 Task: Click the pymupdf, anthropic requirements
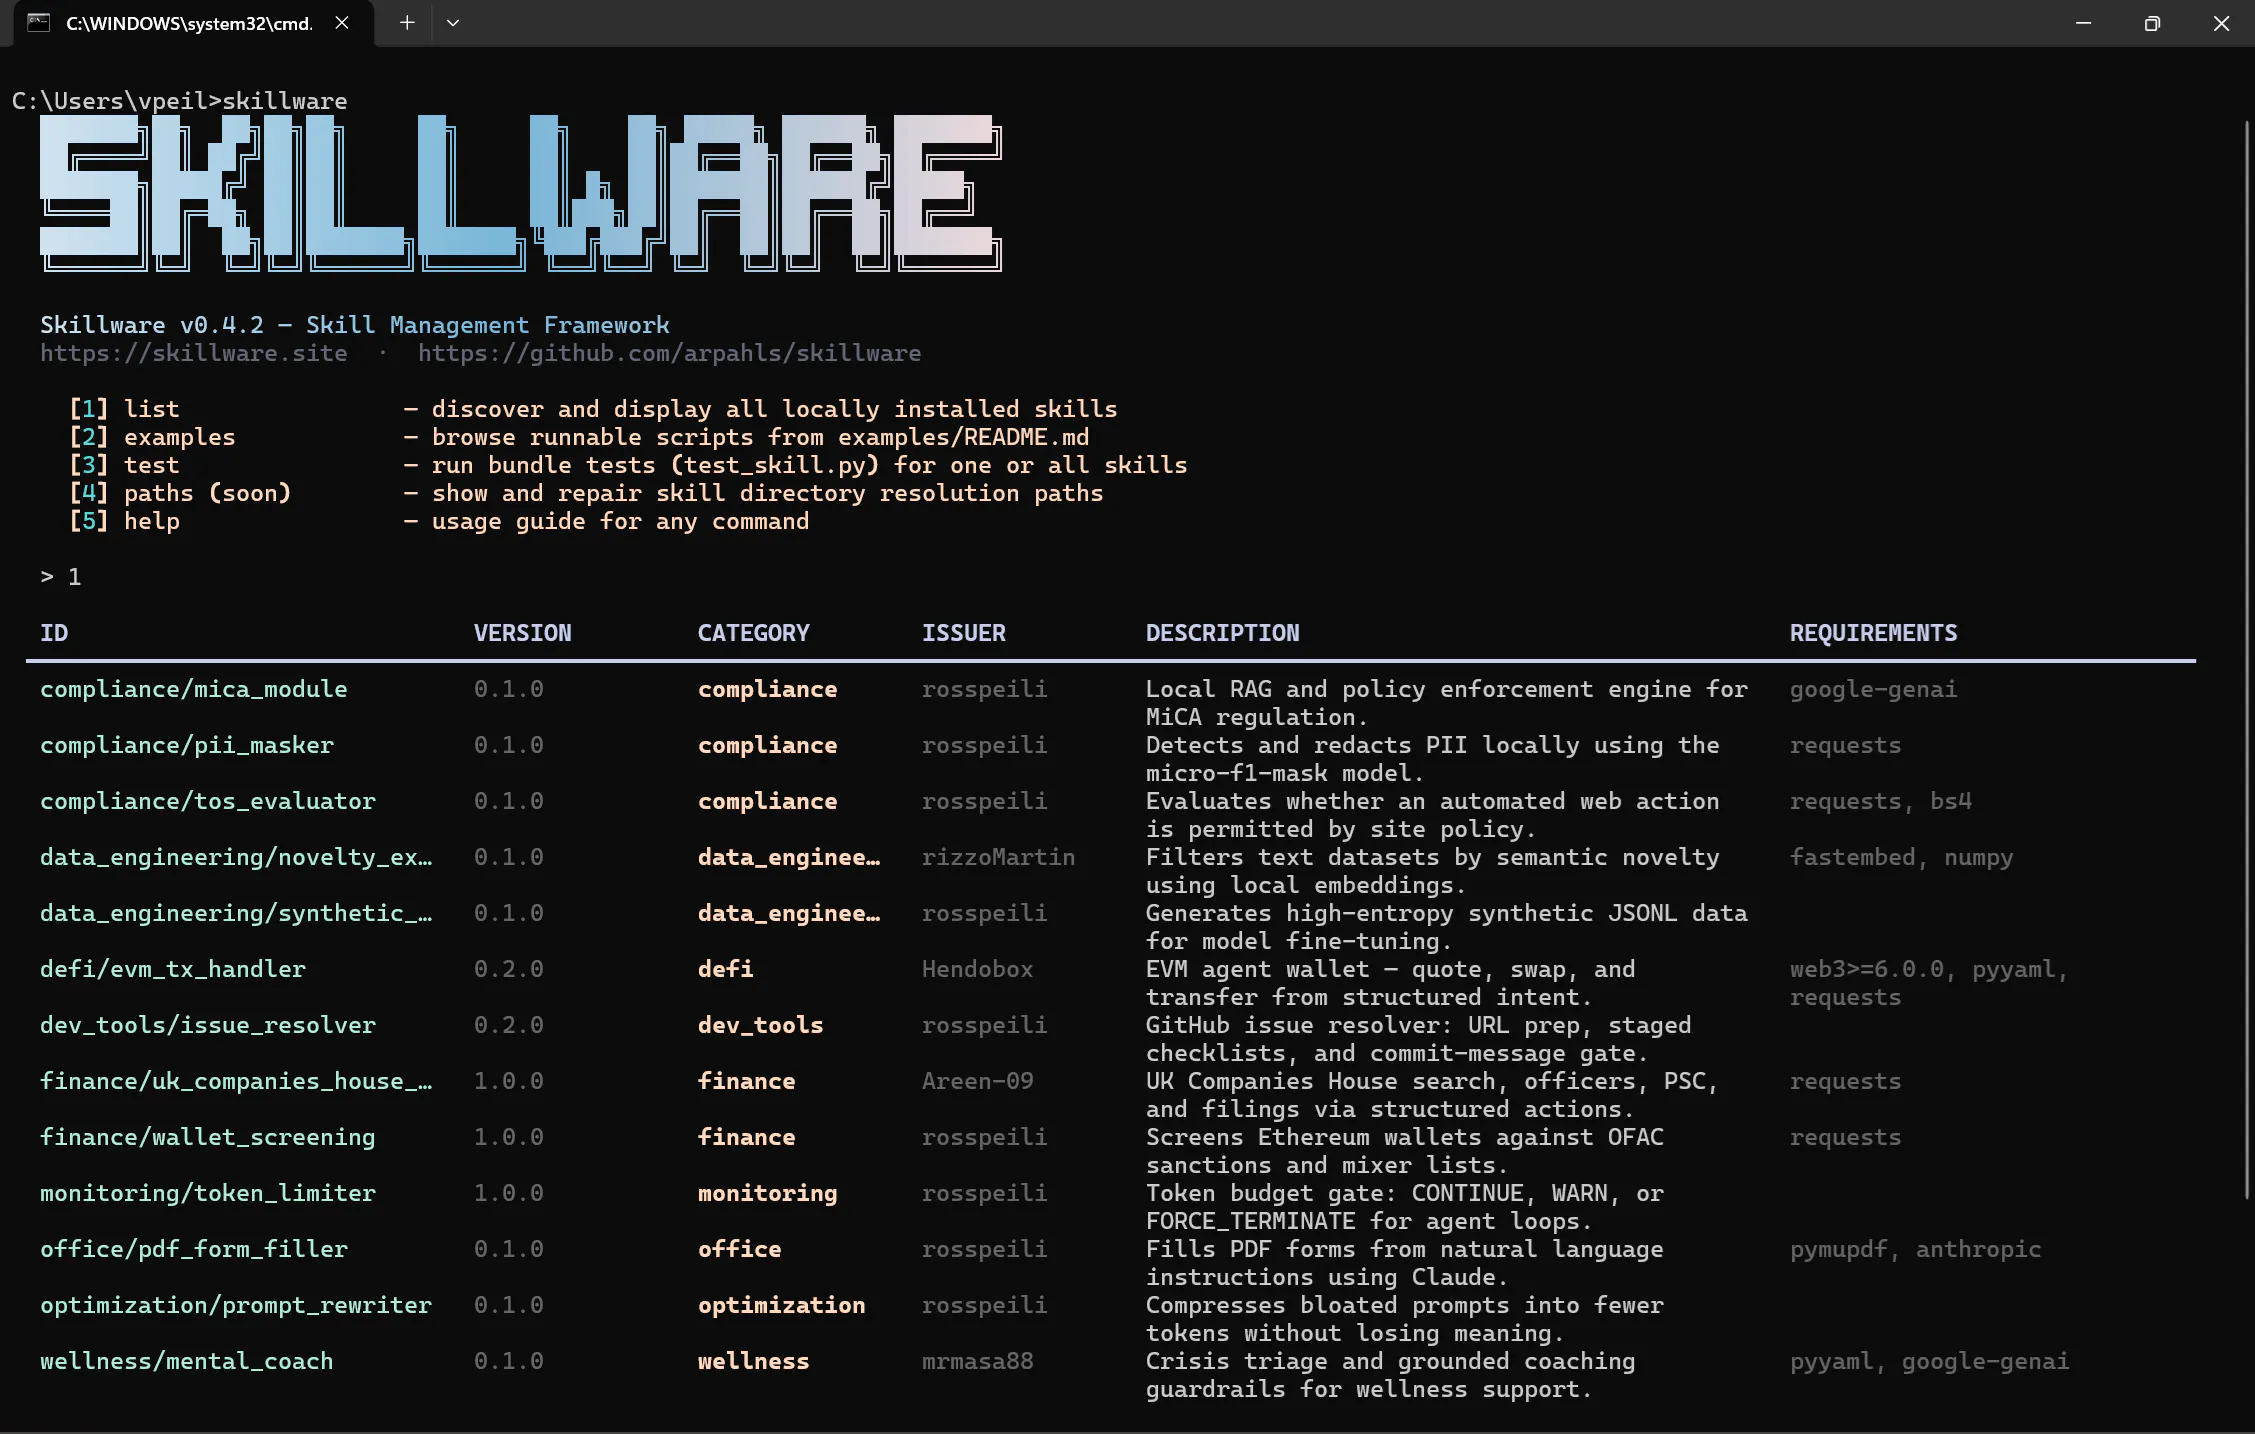pos(1916,1249)
